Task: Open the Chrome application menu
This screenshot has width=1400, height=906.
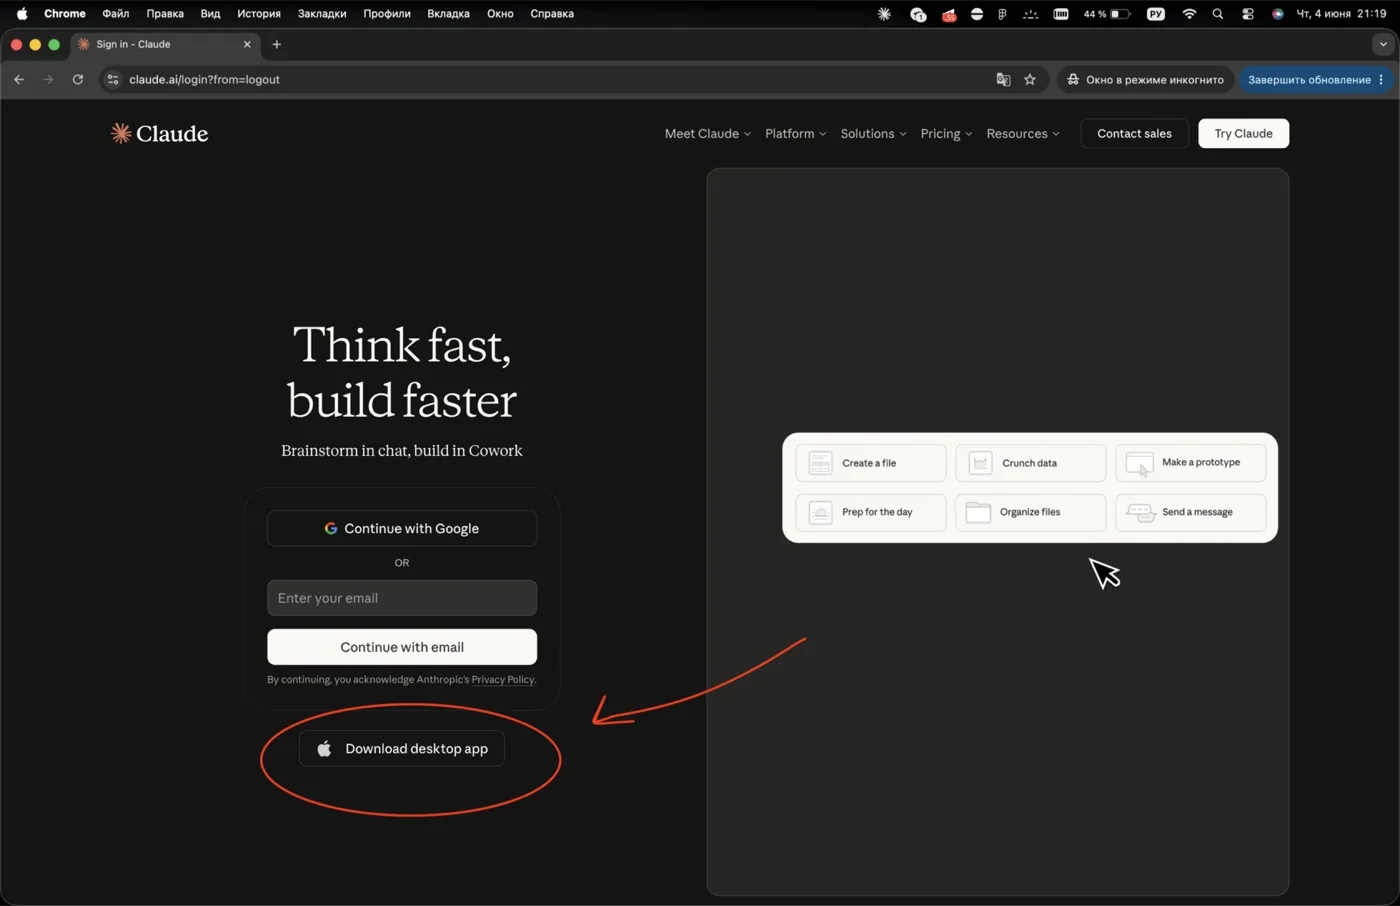Action: click(x=65, y=14)
